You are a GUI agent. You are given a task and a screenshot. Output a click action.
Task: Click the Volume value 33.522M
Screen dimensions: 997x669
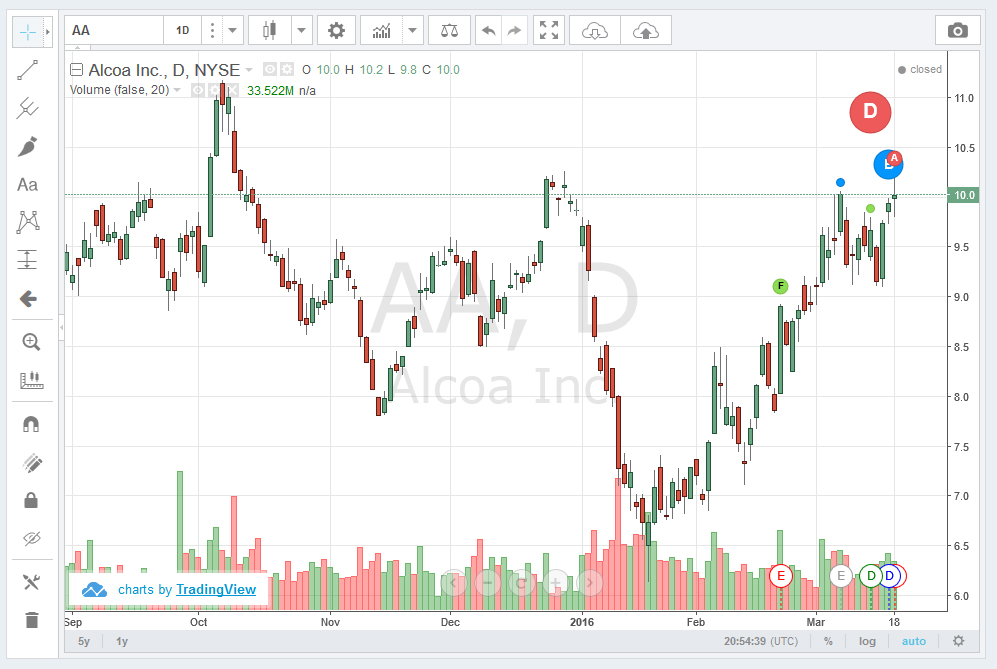pyautogui.click(x=270, y=90)
